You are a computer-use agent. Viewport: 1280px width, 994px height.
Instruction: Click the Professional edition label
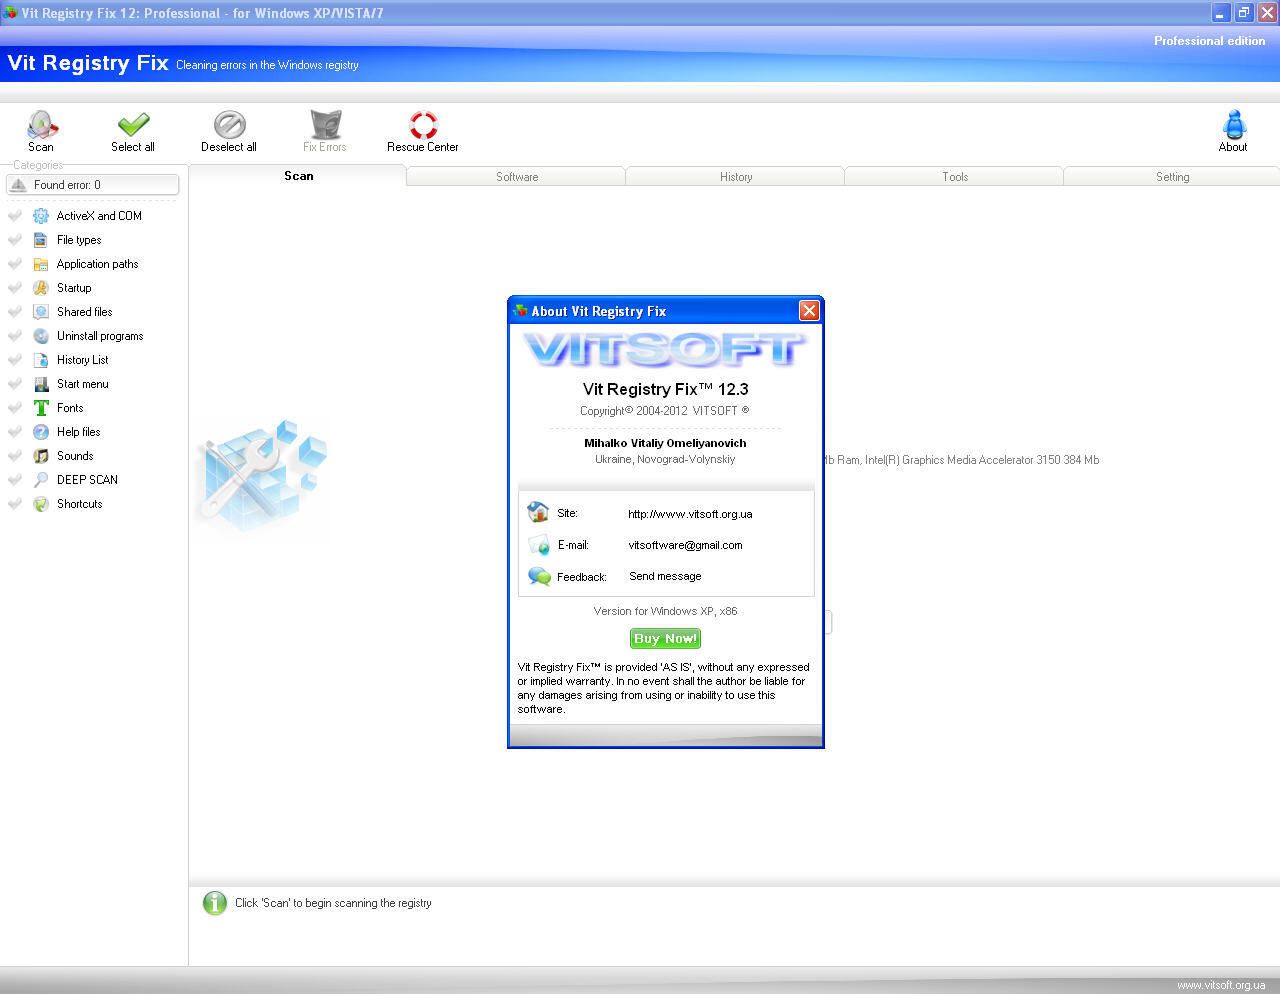[x=1210, y=41]
